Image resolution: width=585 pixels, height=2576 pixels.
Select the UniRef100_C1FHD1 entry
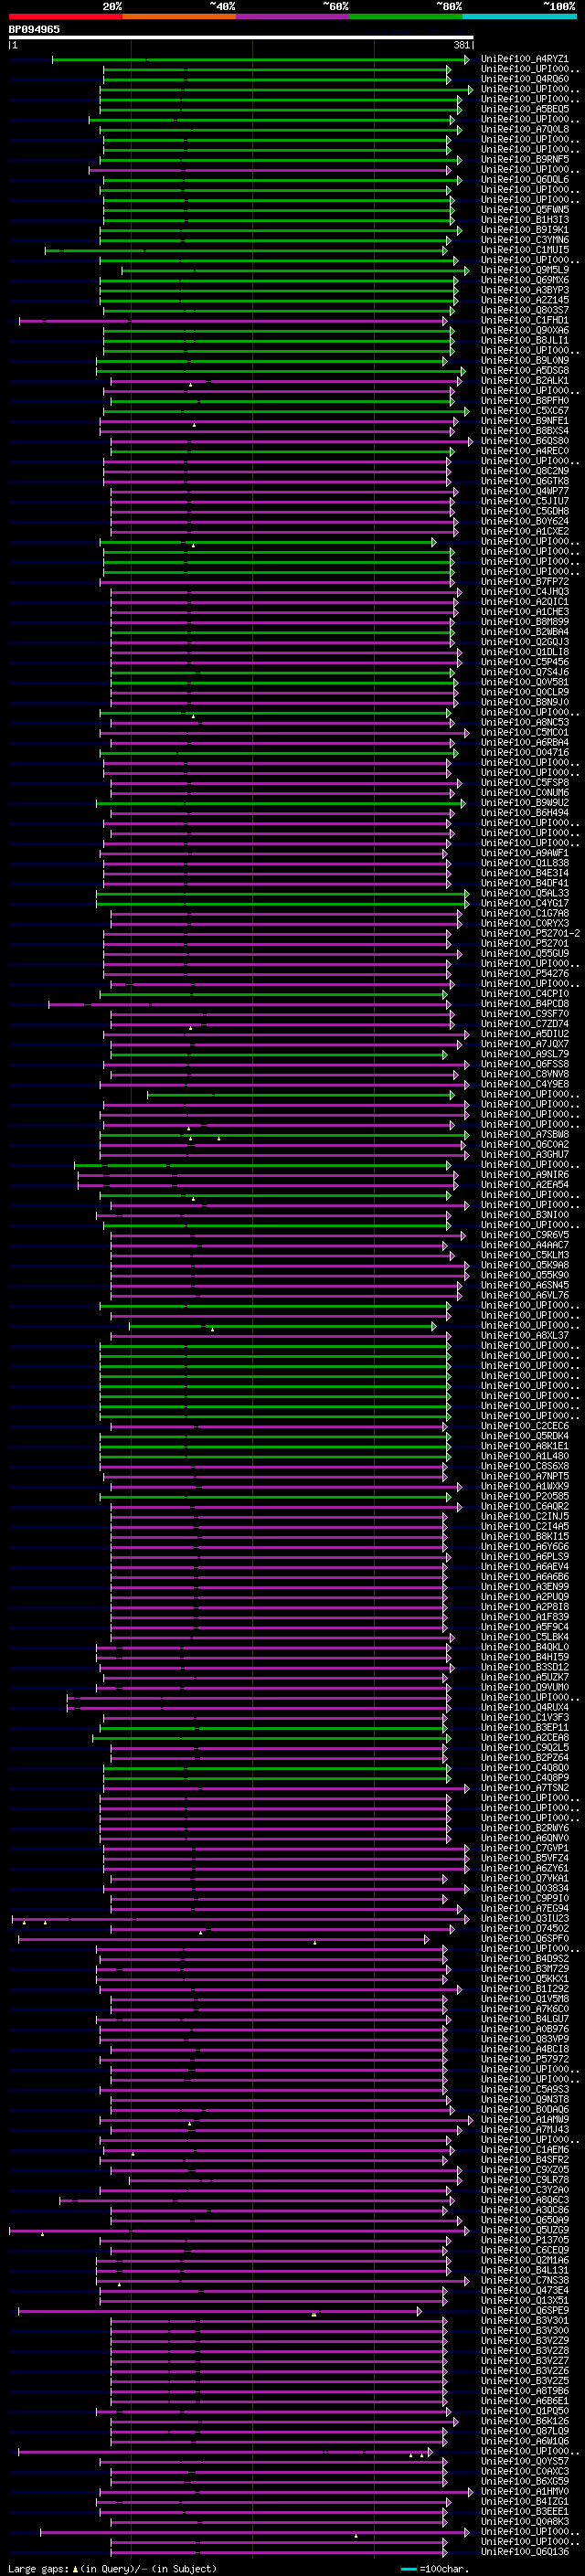point(525,320)
